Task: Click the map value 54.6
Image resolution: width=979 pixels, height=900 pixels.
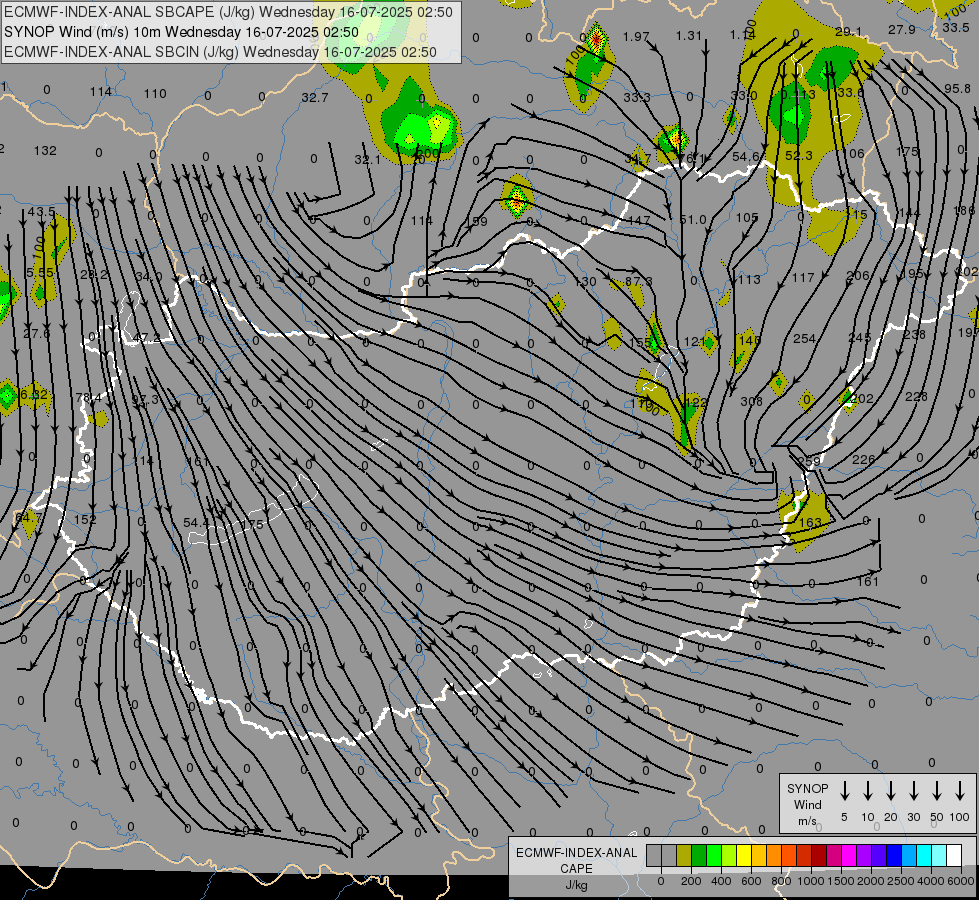Action: pos(745,156)
